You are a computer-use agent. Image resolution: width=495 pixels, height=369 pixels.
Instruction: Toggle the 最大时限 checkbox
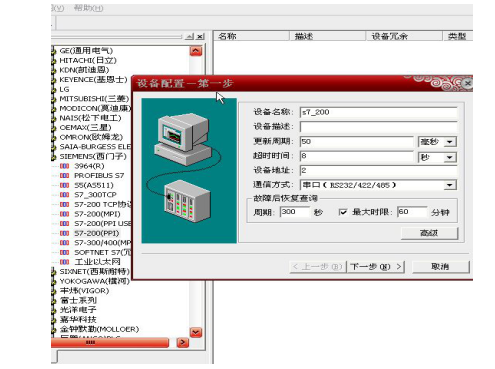point(343,212)
